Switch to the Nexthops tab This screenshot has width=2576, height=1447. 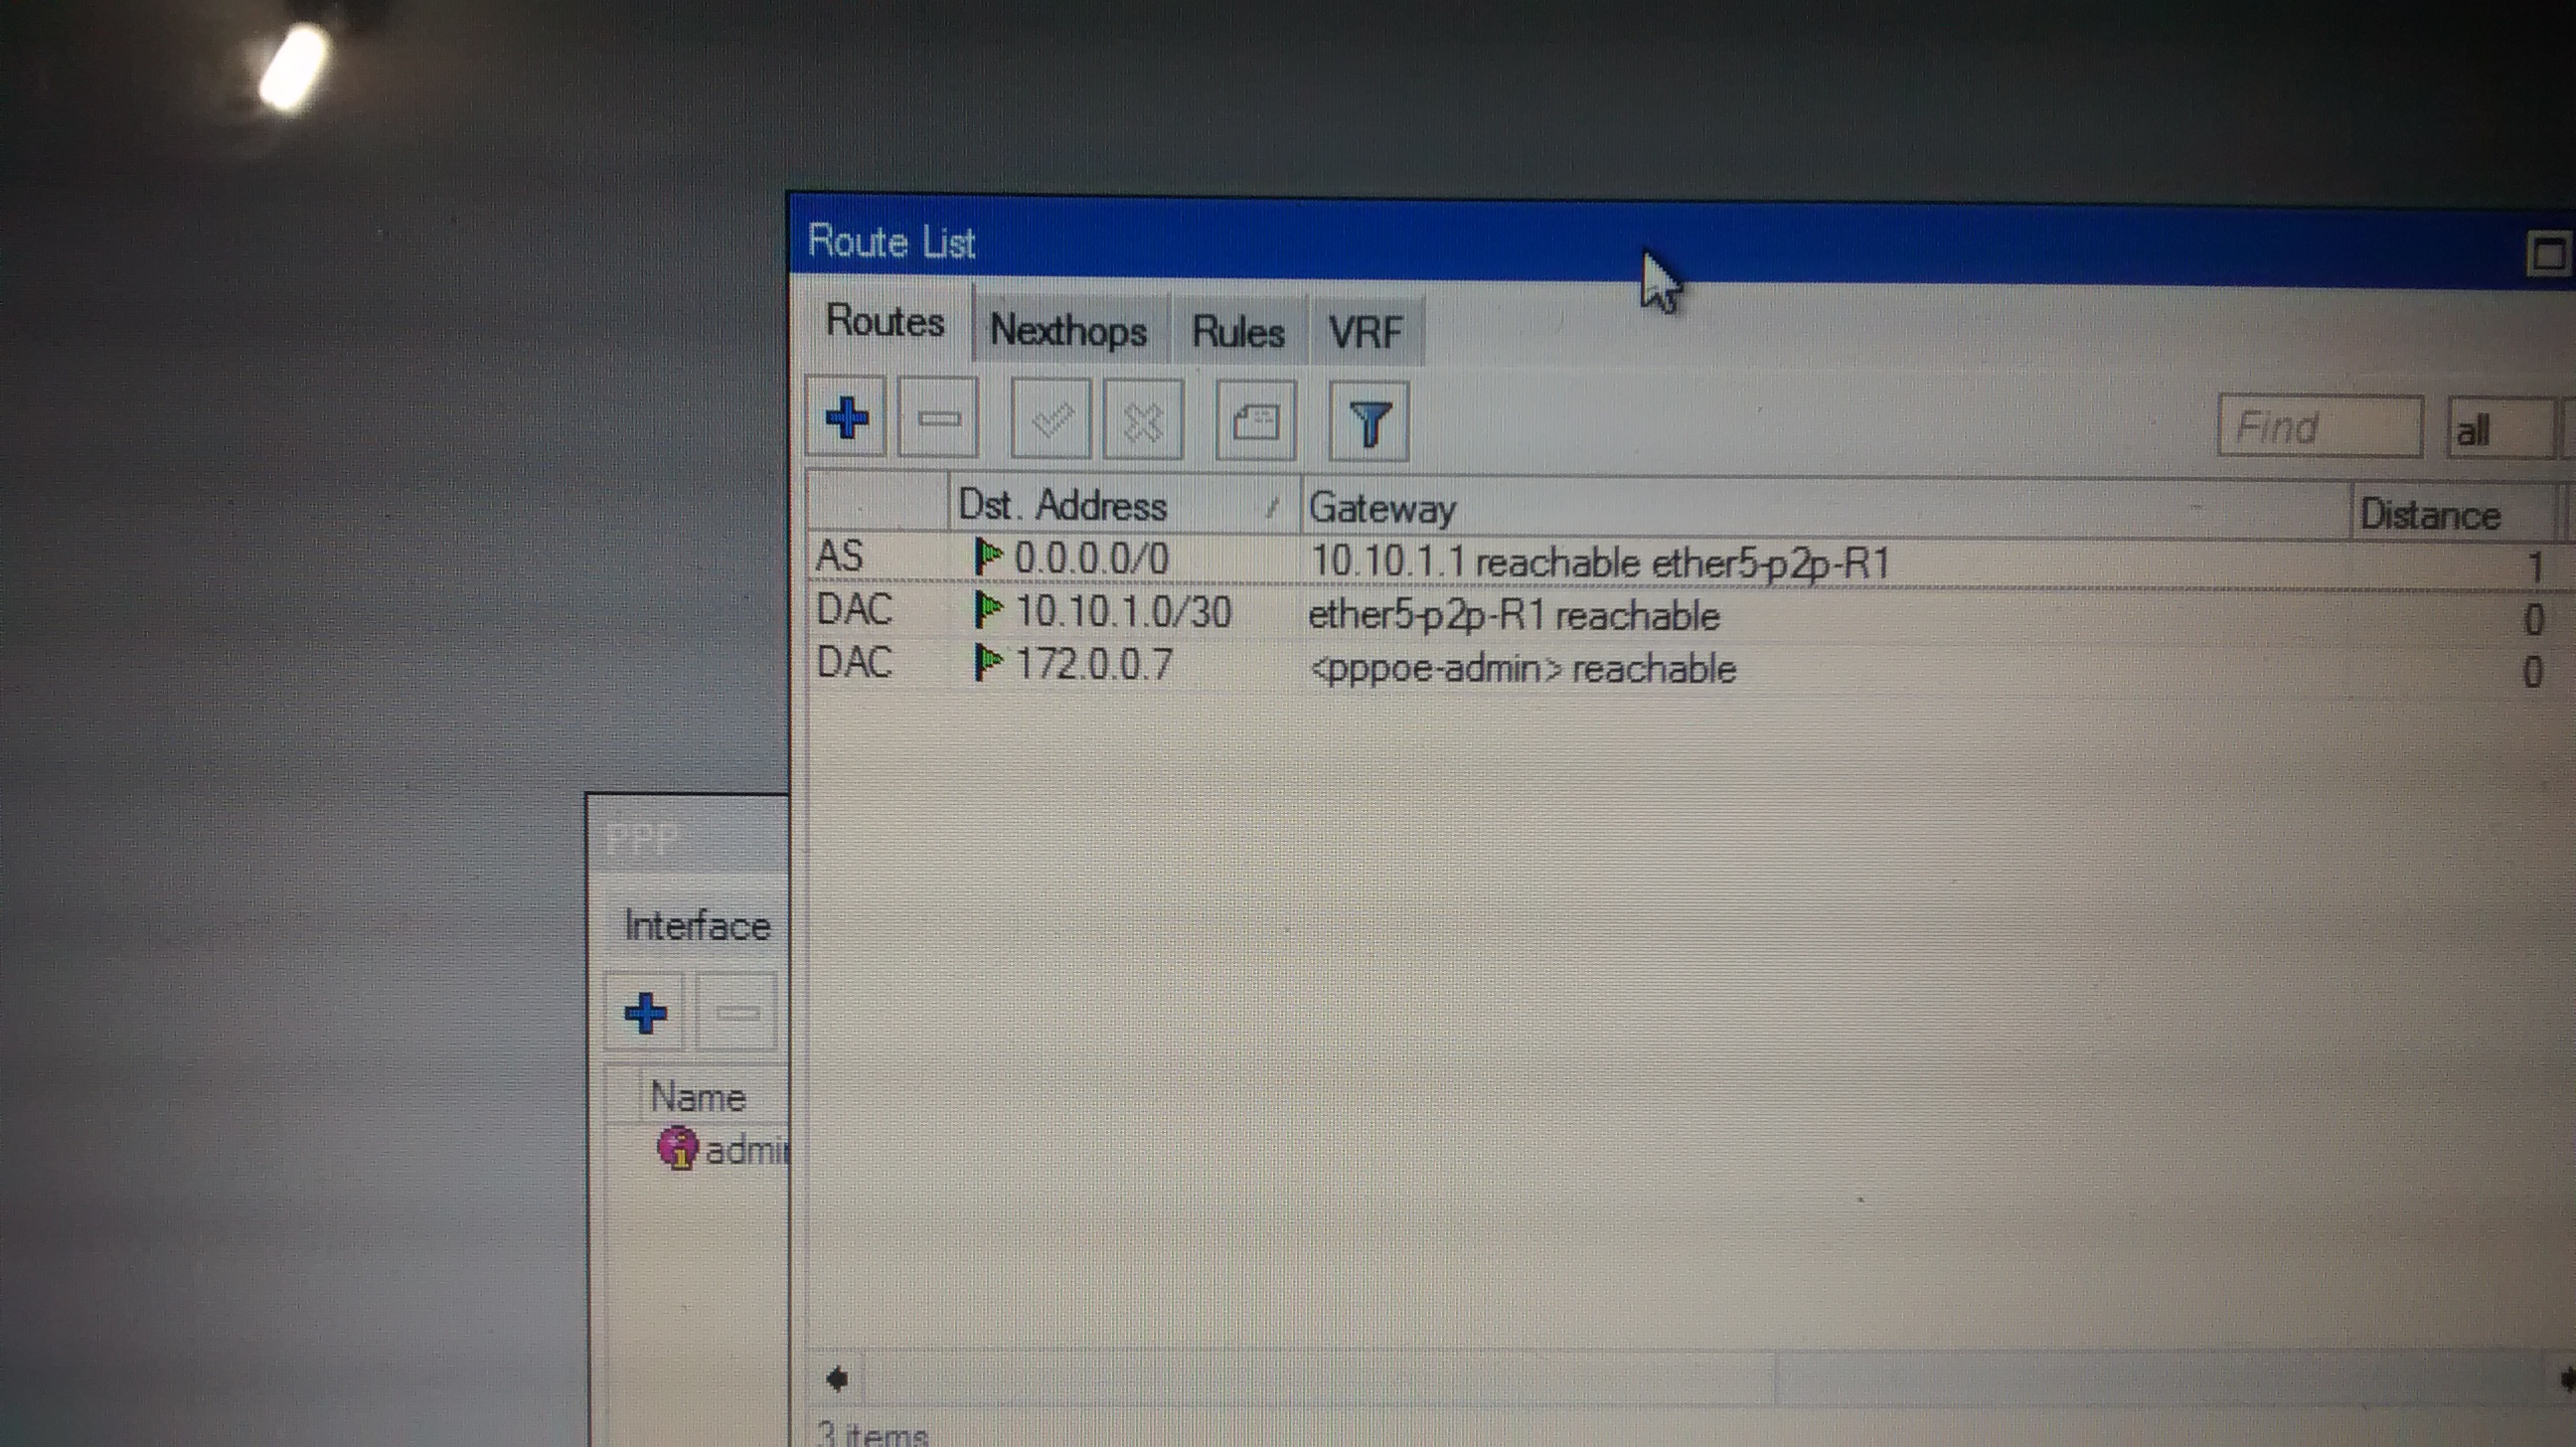pyautogui.click(x=1068, y=330)
